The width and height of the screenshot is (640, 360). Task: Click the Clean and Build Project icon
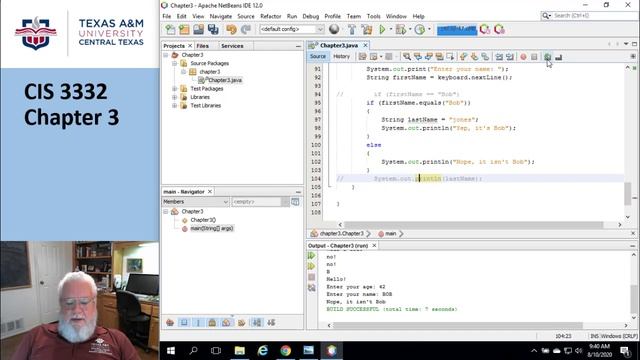(367, 29)
